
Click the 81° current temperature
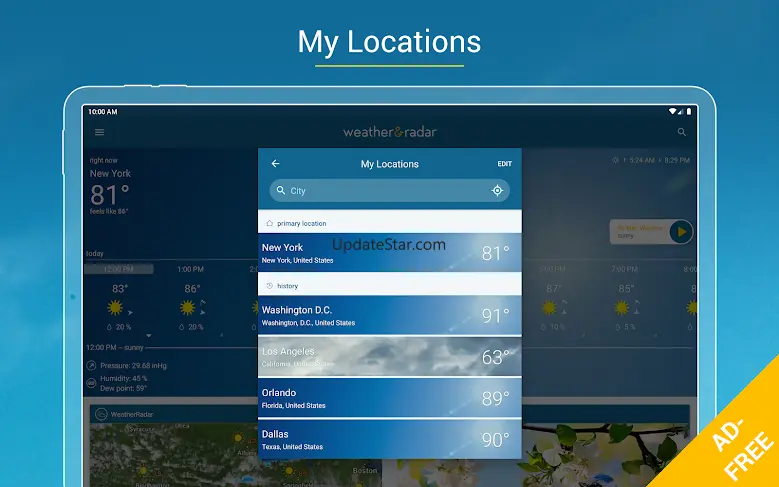110,194
